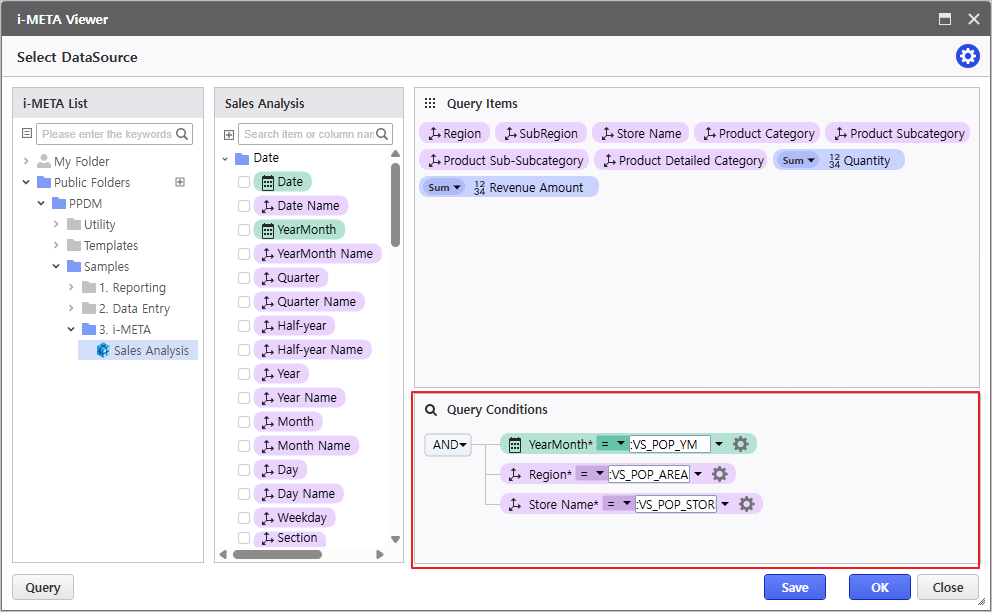Click the Query button

point(42,587)
